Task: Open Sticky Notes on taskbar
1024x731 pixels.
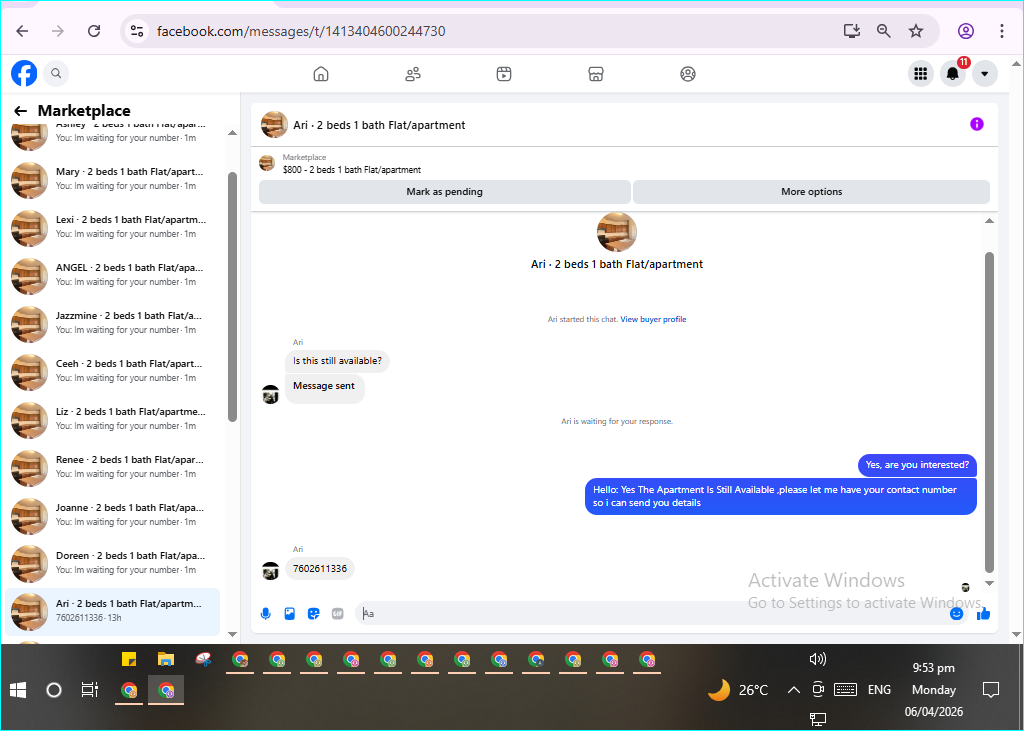Action: click(129, 659)
